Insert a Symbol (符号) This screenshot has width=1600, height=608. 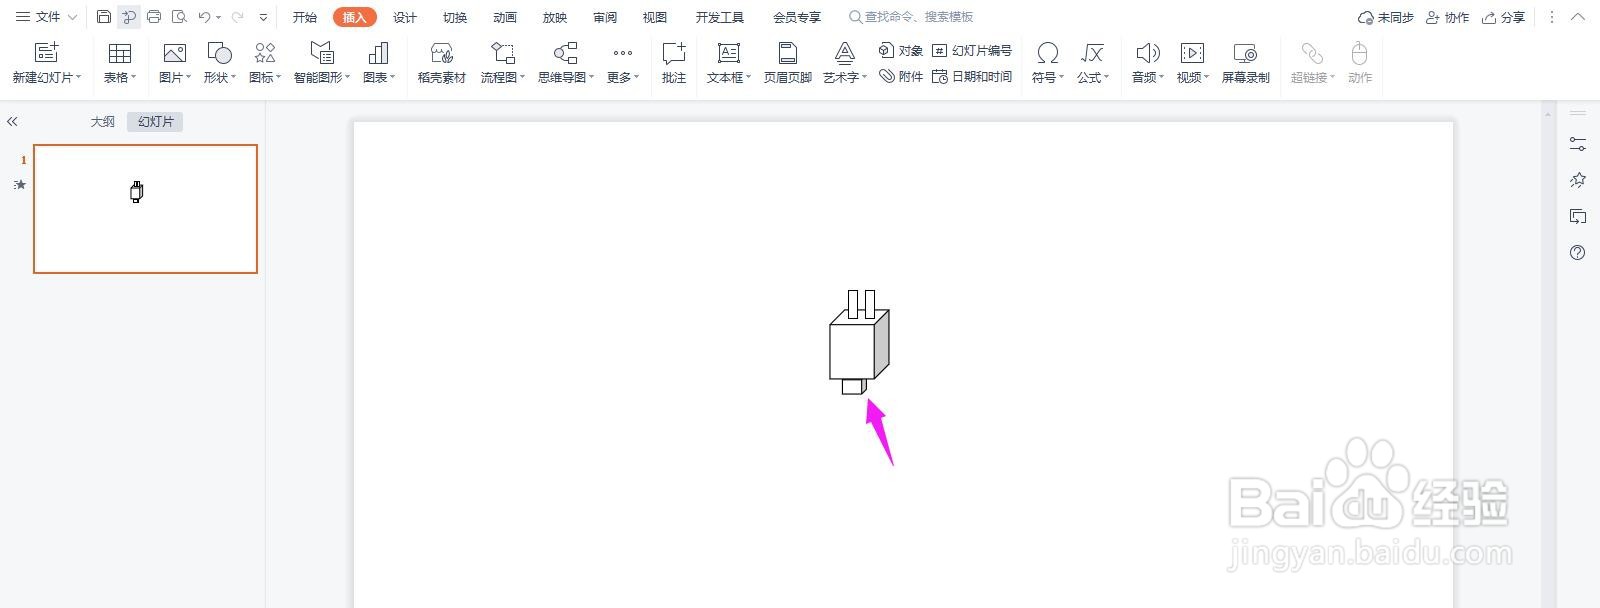tap(1048, 62)
